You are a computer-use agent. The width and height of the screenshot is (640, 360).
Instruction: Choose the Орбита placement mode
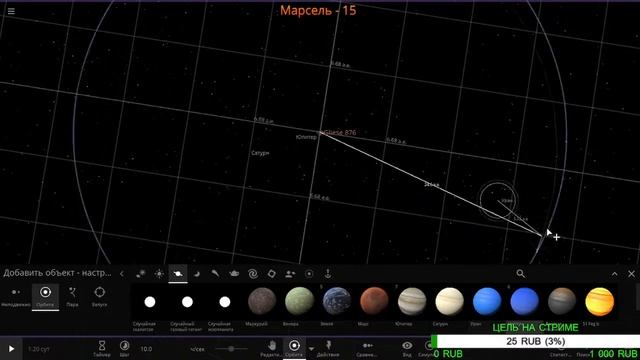click(45, 296)
